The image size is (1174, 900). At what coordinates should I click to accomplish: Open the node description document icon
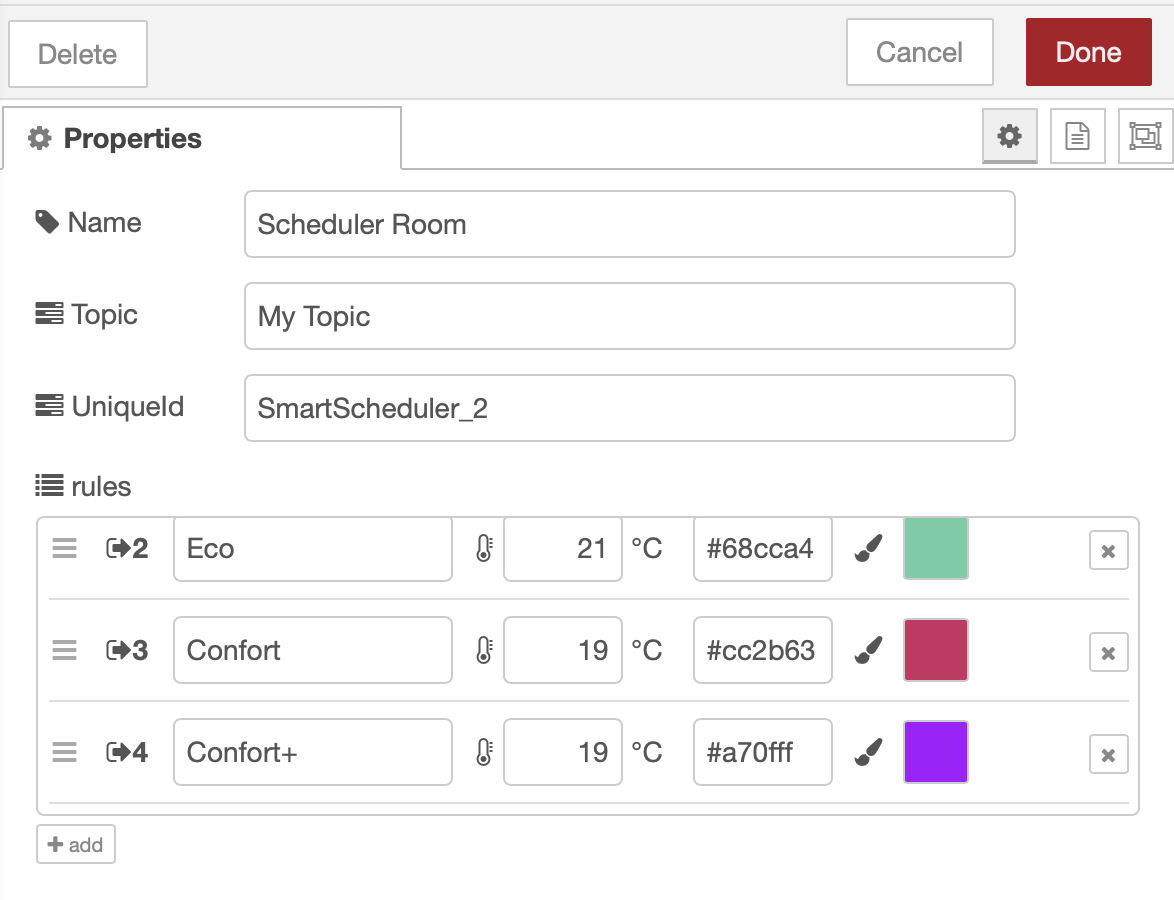point(1077,136)
